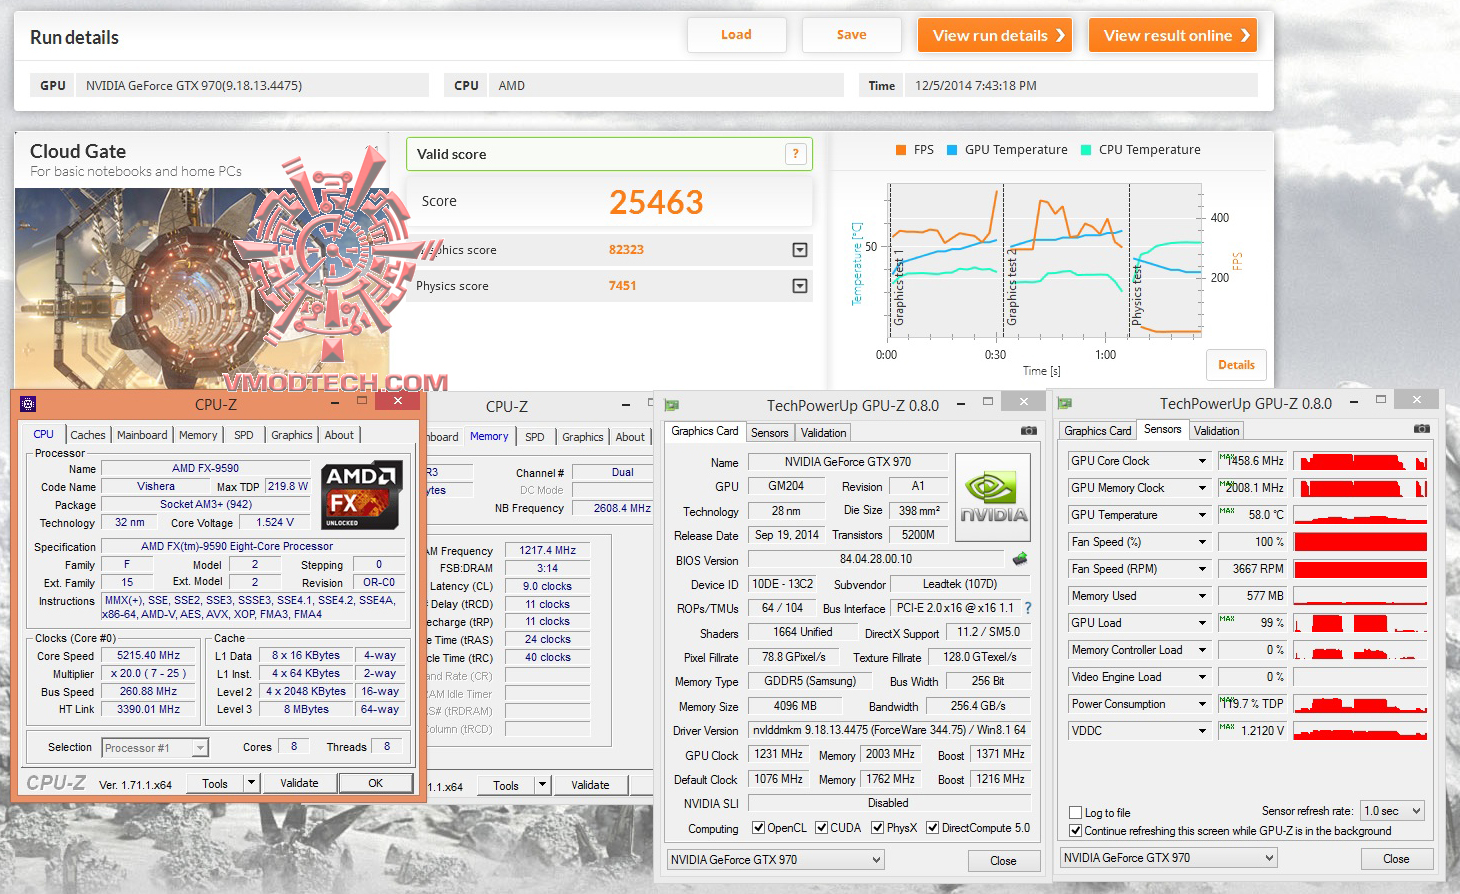Switch to Graphics Card tab in GPU-Z Sensors window
The width and height of the screenshot is (1460, 894).
[1098, 431]
